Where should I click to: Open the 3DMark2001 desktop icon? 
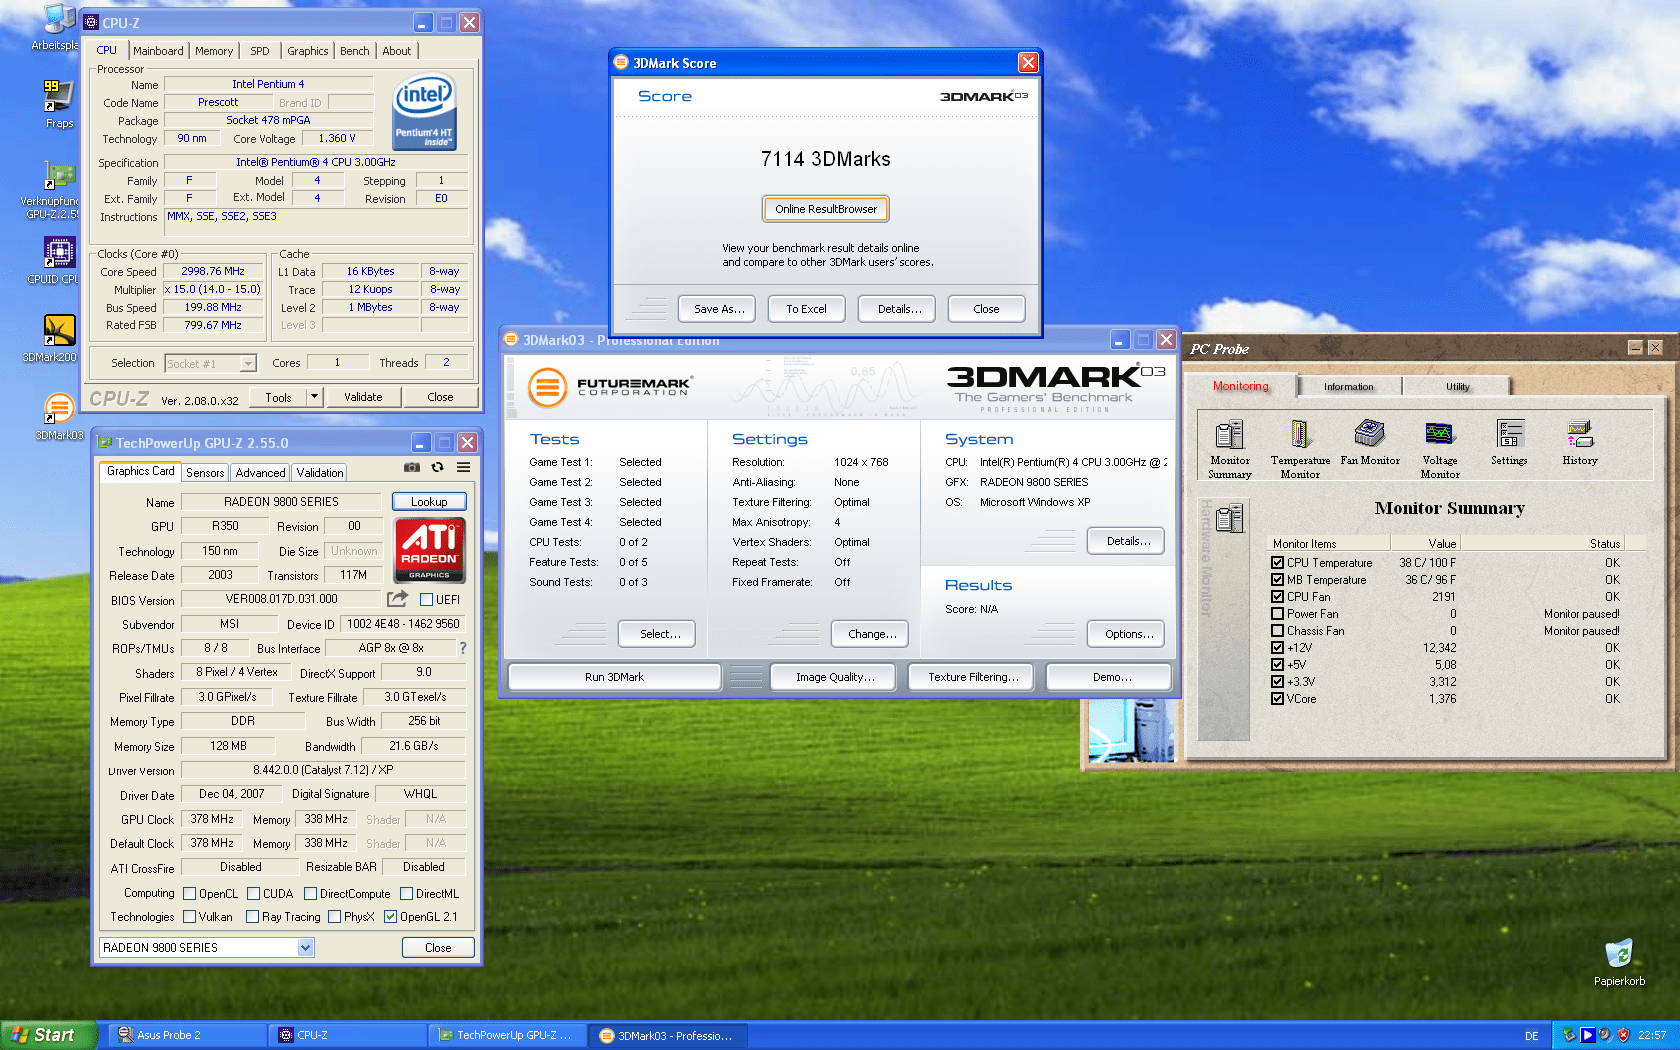click(x=58, y=331)
